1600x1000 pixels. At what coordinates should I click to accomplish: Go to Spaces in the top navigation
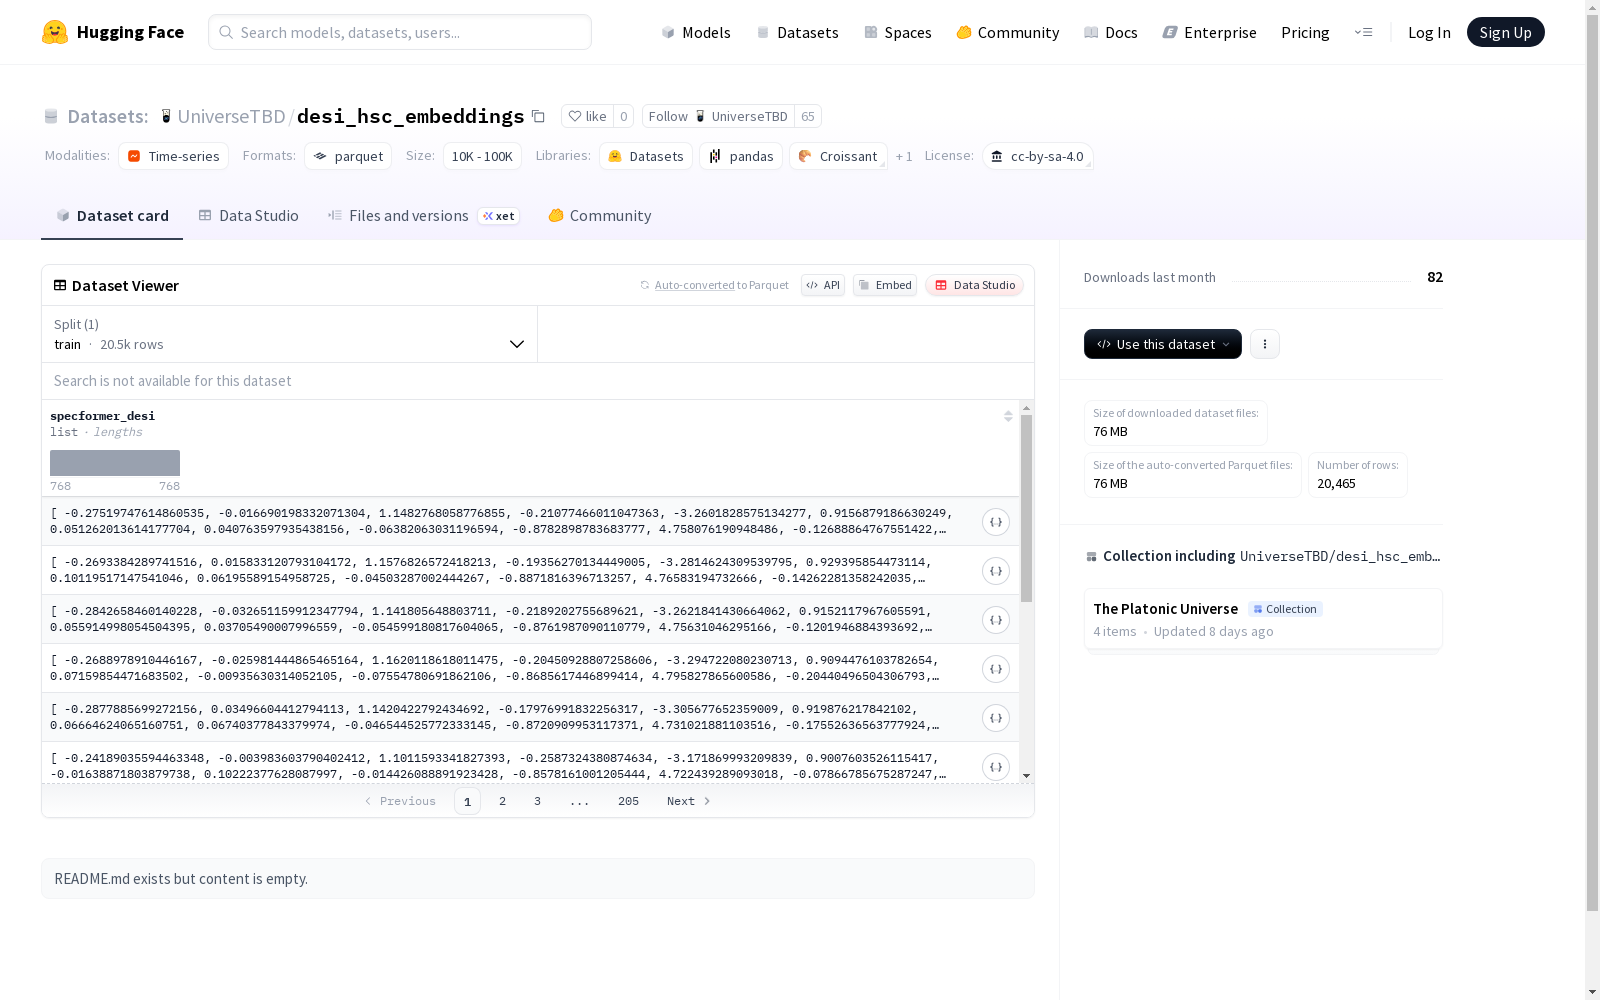pos(898,32)
